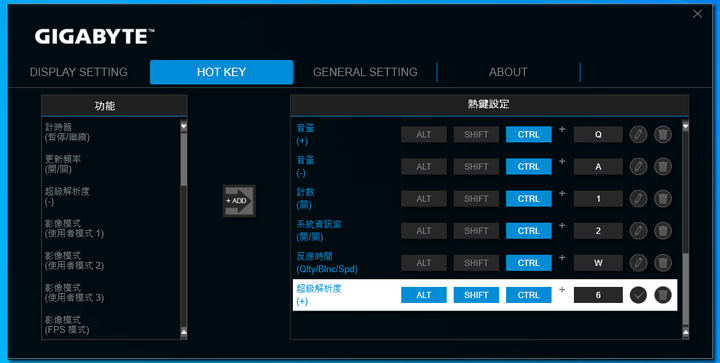Click function list scroll-up arrow
This screenshot has height=363, width=720.
[184, 125]
